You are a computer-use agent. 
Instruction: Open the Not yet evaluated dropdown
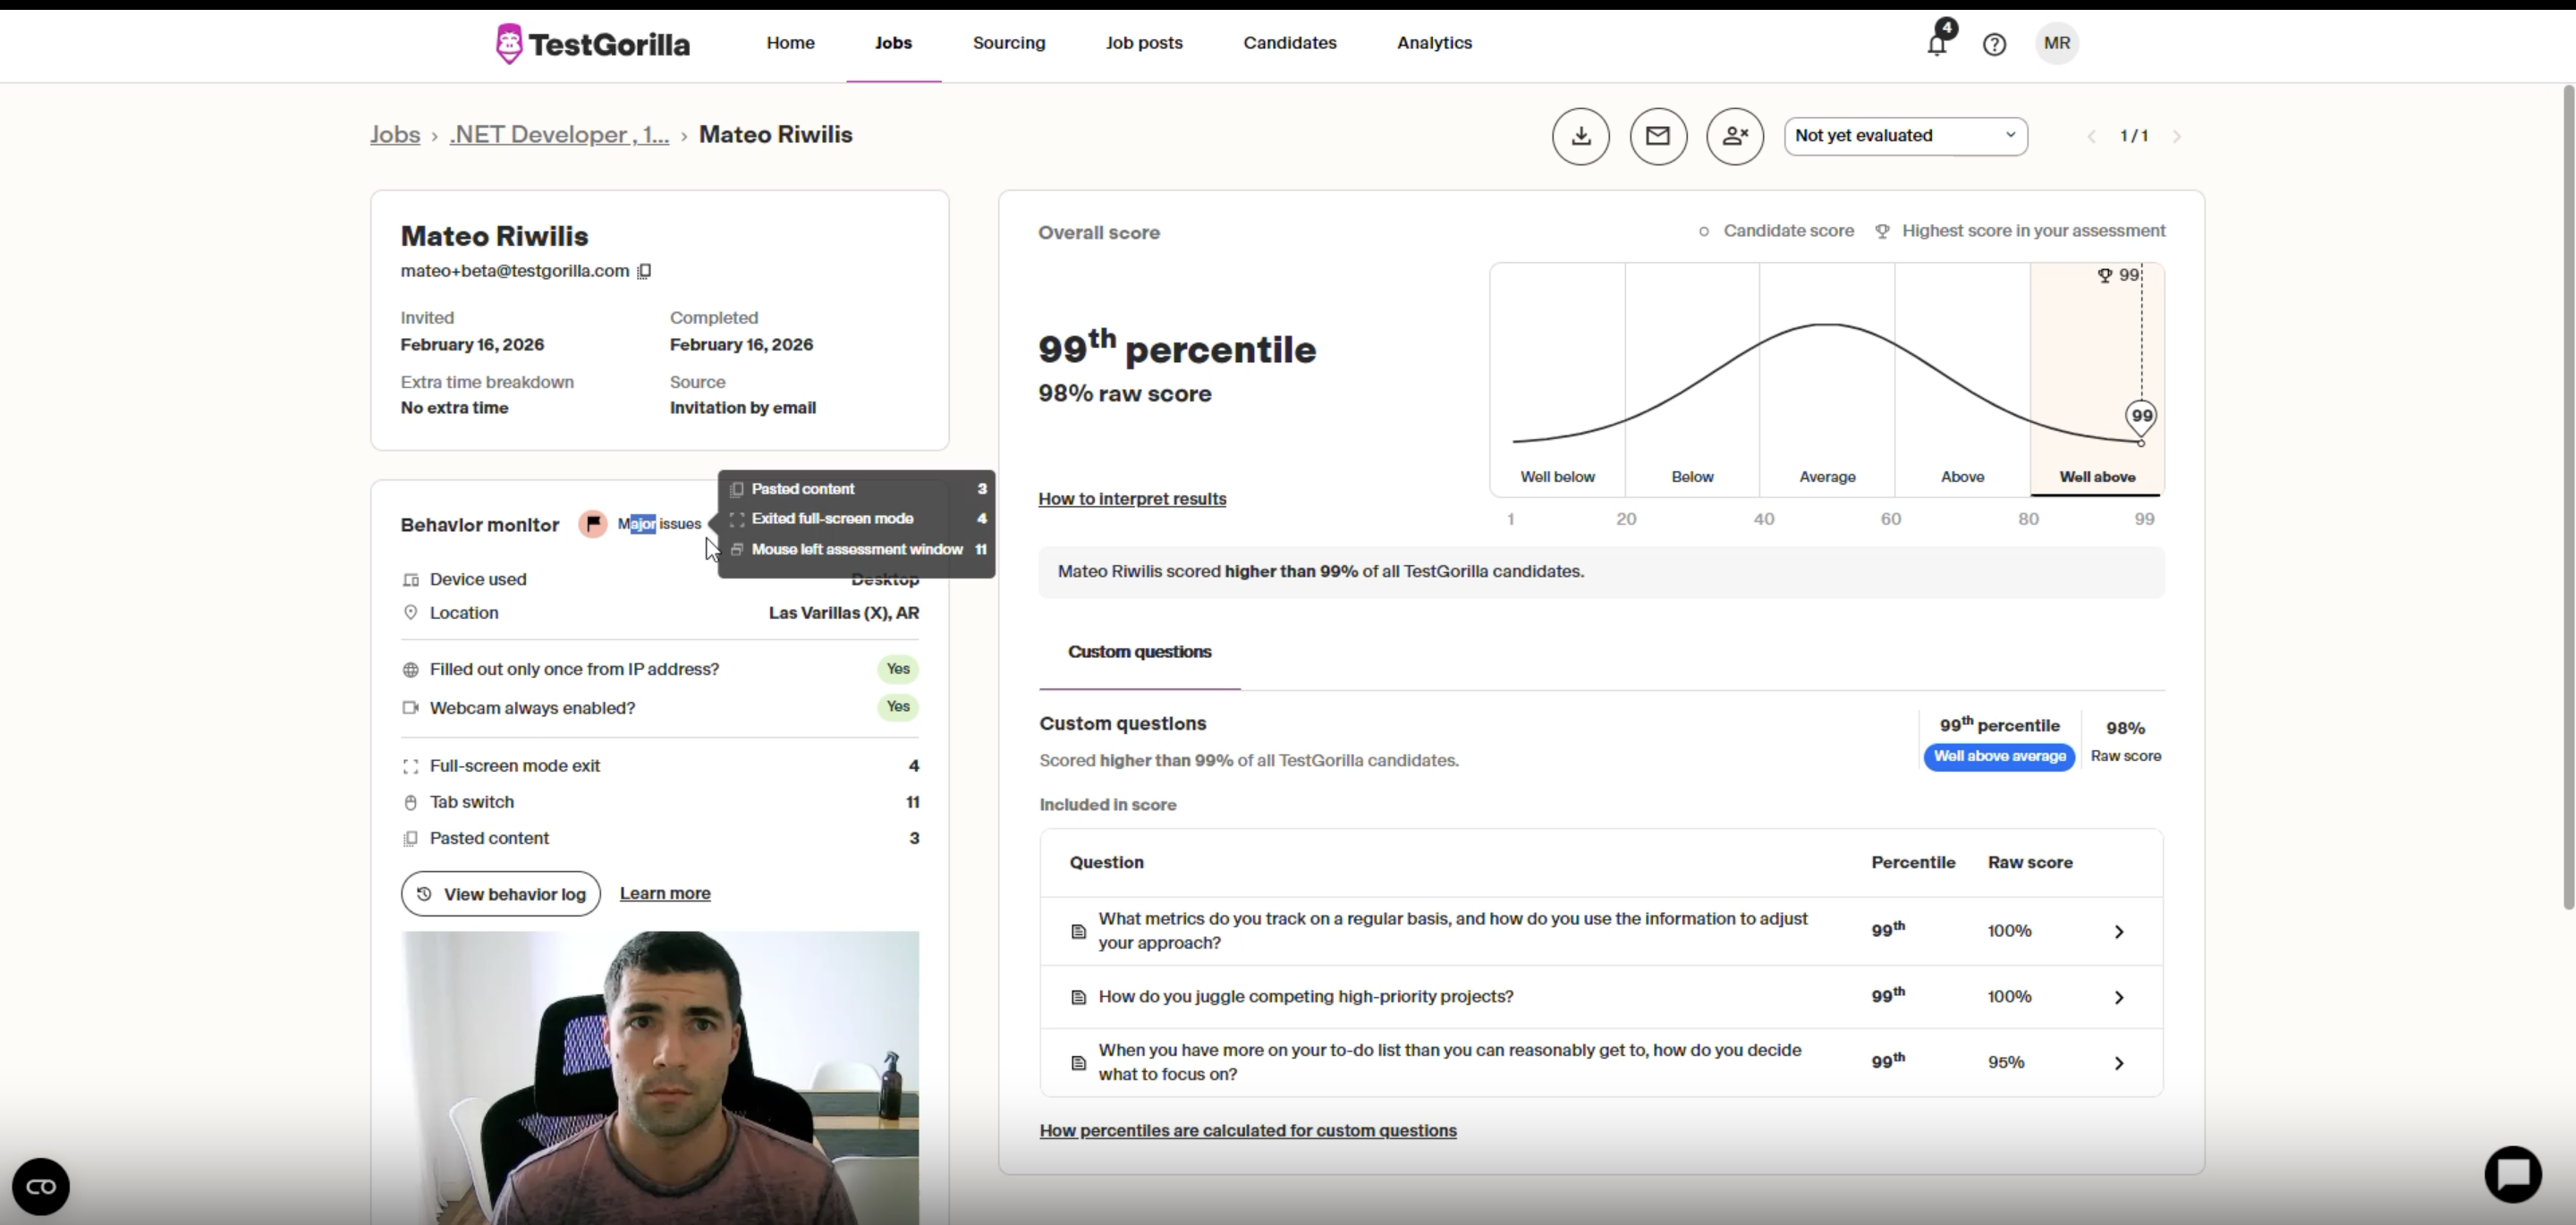click(1905, 136)
